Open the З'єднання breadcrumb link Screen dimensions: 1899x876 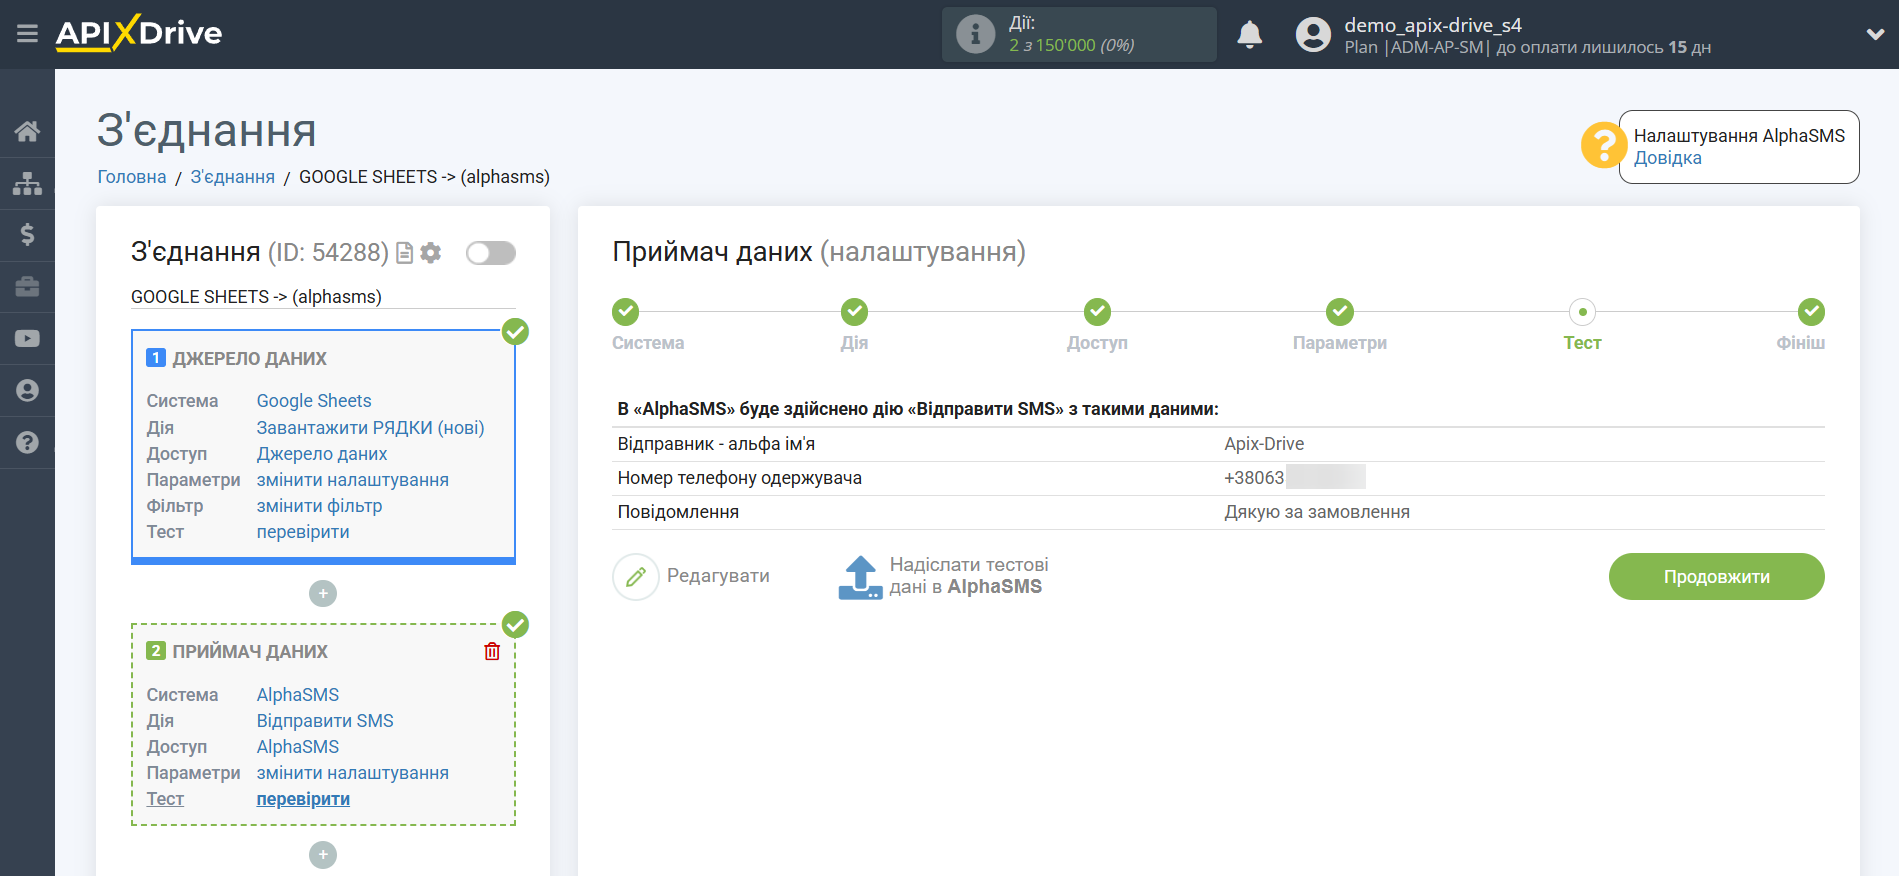click(x=232, y=177)
